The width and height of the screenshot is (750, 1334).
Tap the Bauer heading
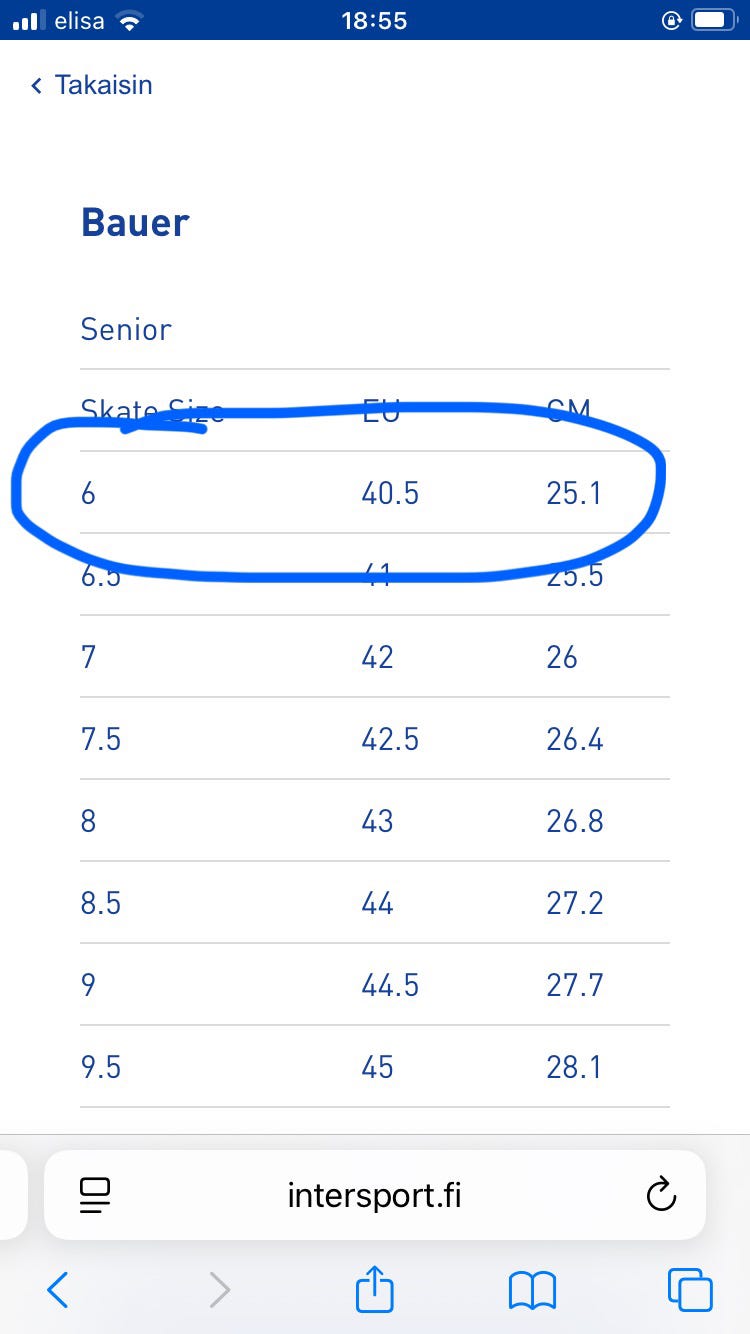(x=135, y=222)
